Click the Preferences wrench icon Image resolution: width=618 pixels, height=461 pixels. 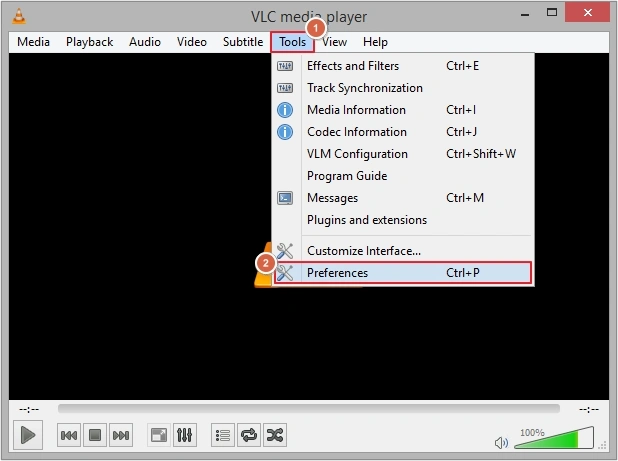(x=285, y=273)
